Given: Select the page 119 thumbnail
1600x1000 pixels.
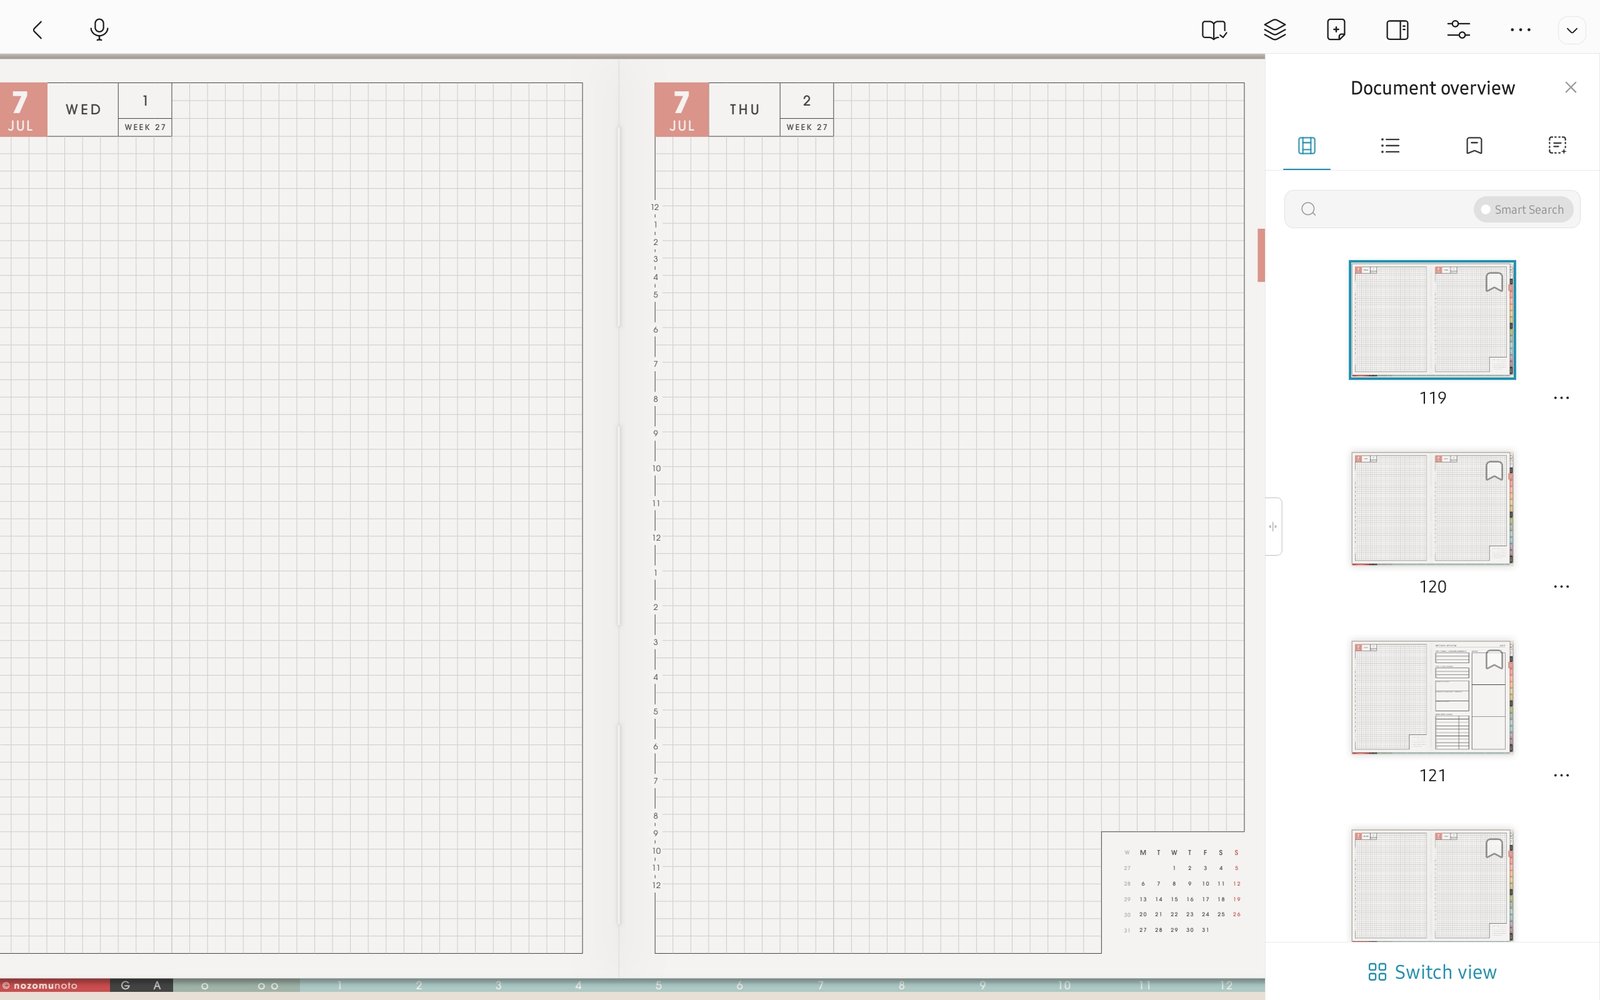Looking at the screenshot, I should (1432, 320).
